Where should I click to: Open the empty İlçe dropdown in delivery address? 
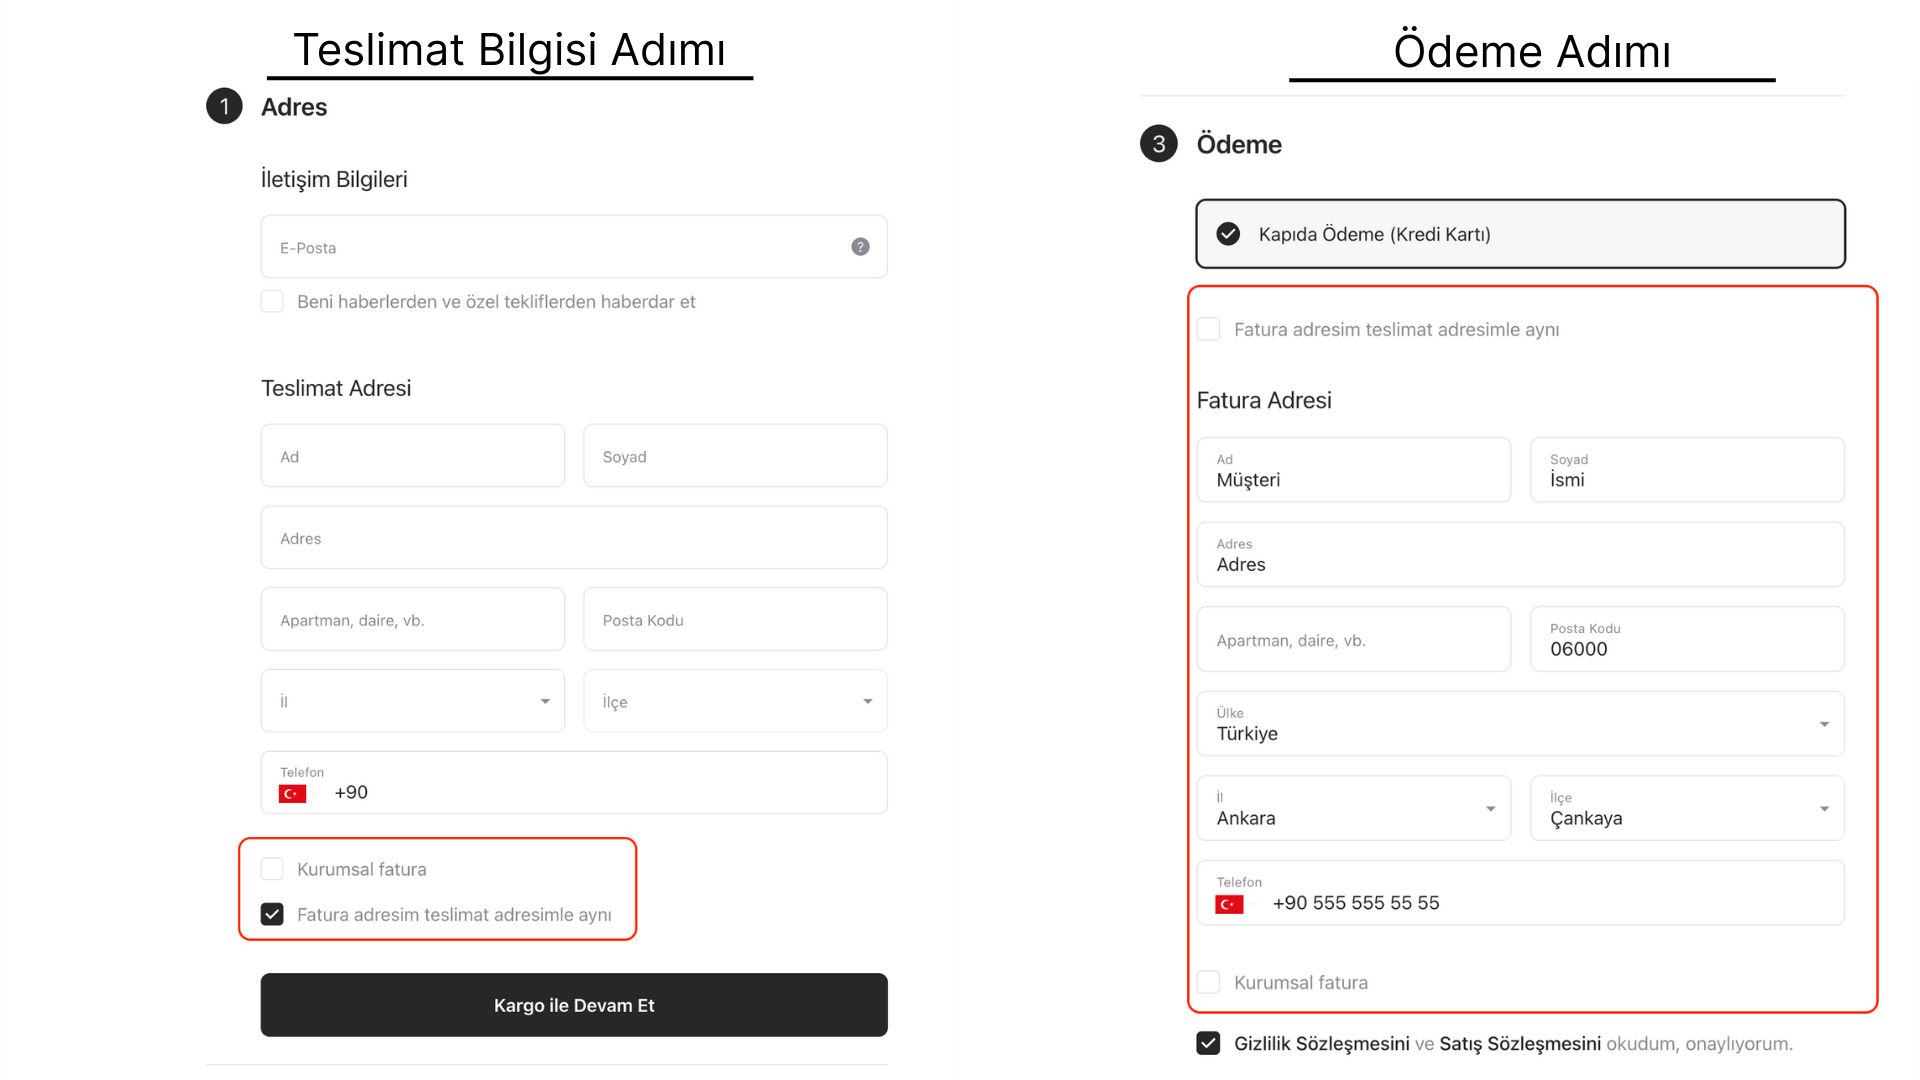pos(735,701)
